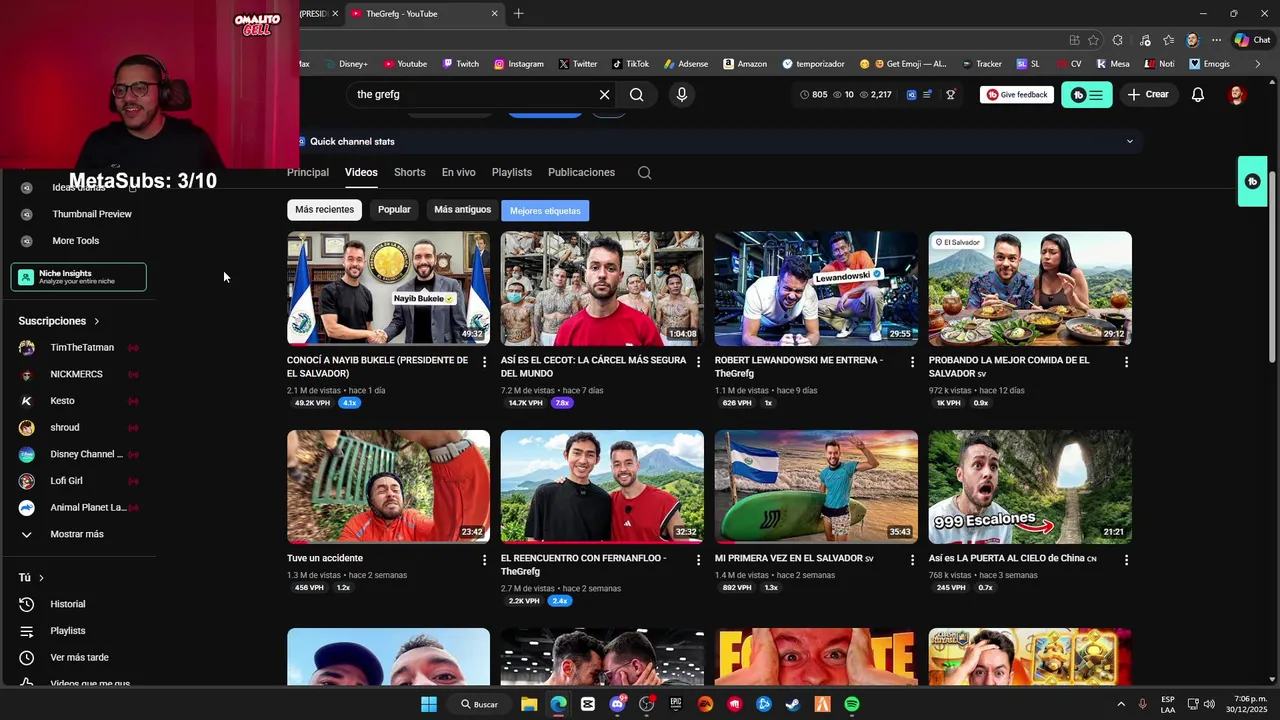This screenshot has height=720, width=1280.
Task: Expand Suscripciones section chevron
Action: coord(97,321)
